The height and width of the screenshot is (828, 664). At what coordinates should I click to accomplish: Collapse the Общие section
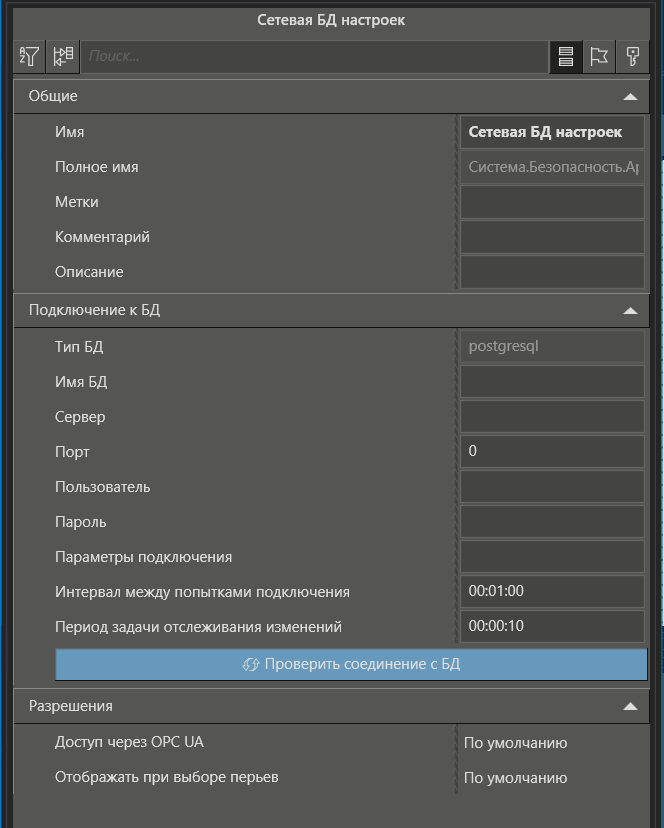(x=630, y=96)
